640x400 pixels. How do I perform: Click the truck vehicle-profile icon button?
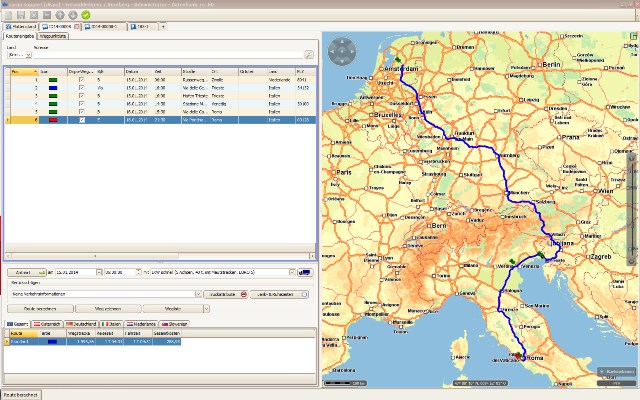305,272
